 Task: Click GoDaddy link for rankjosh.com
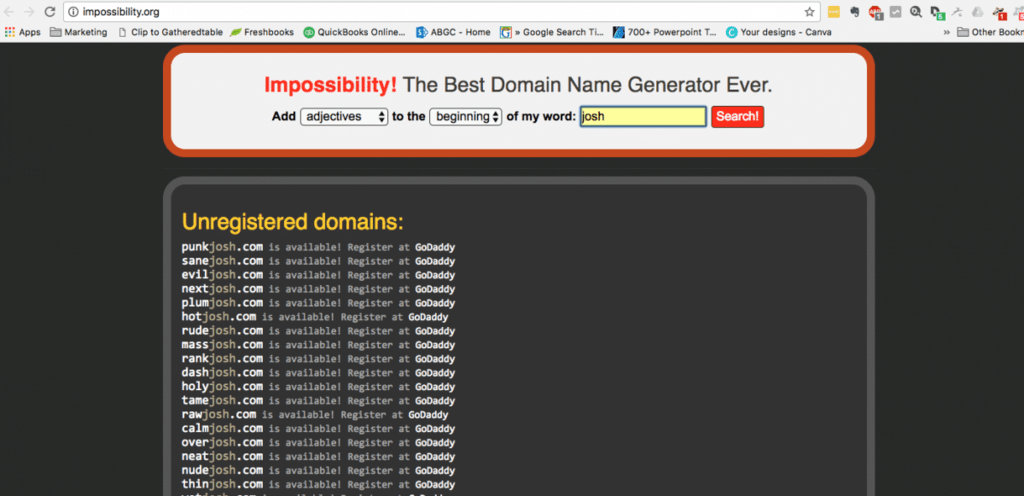coord(435,359)
